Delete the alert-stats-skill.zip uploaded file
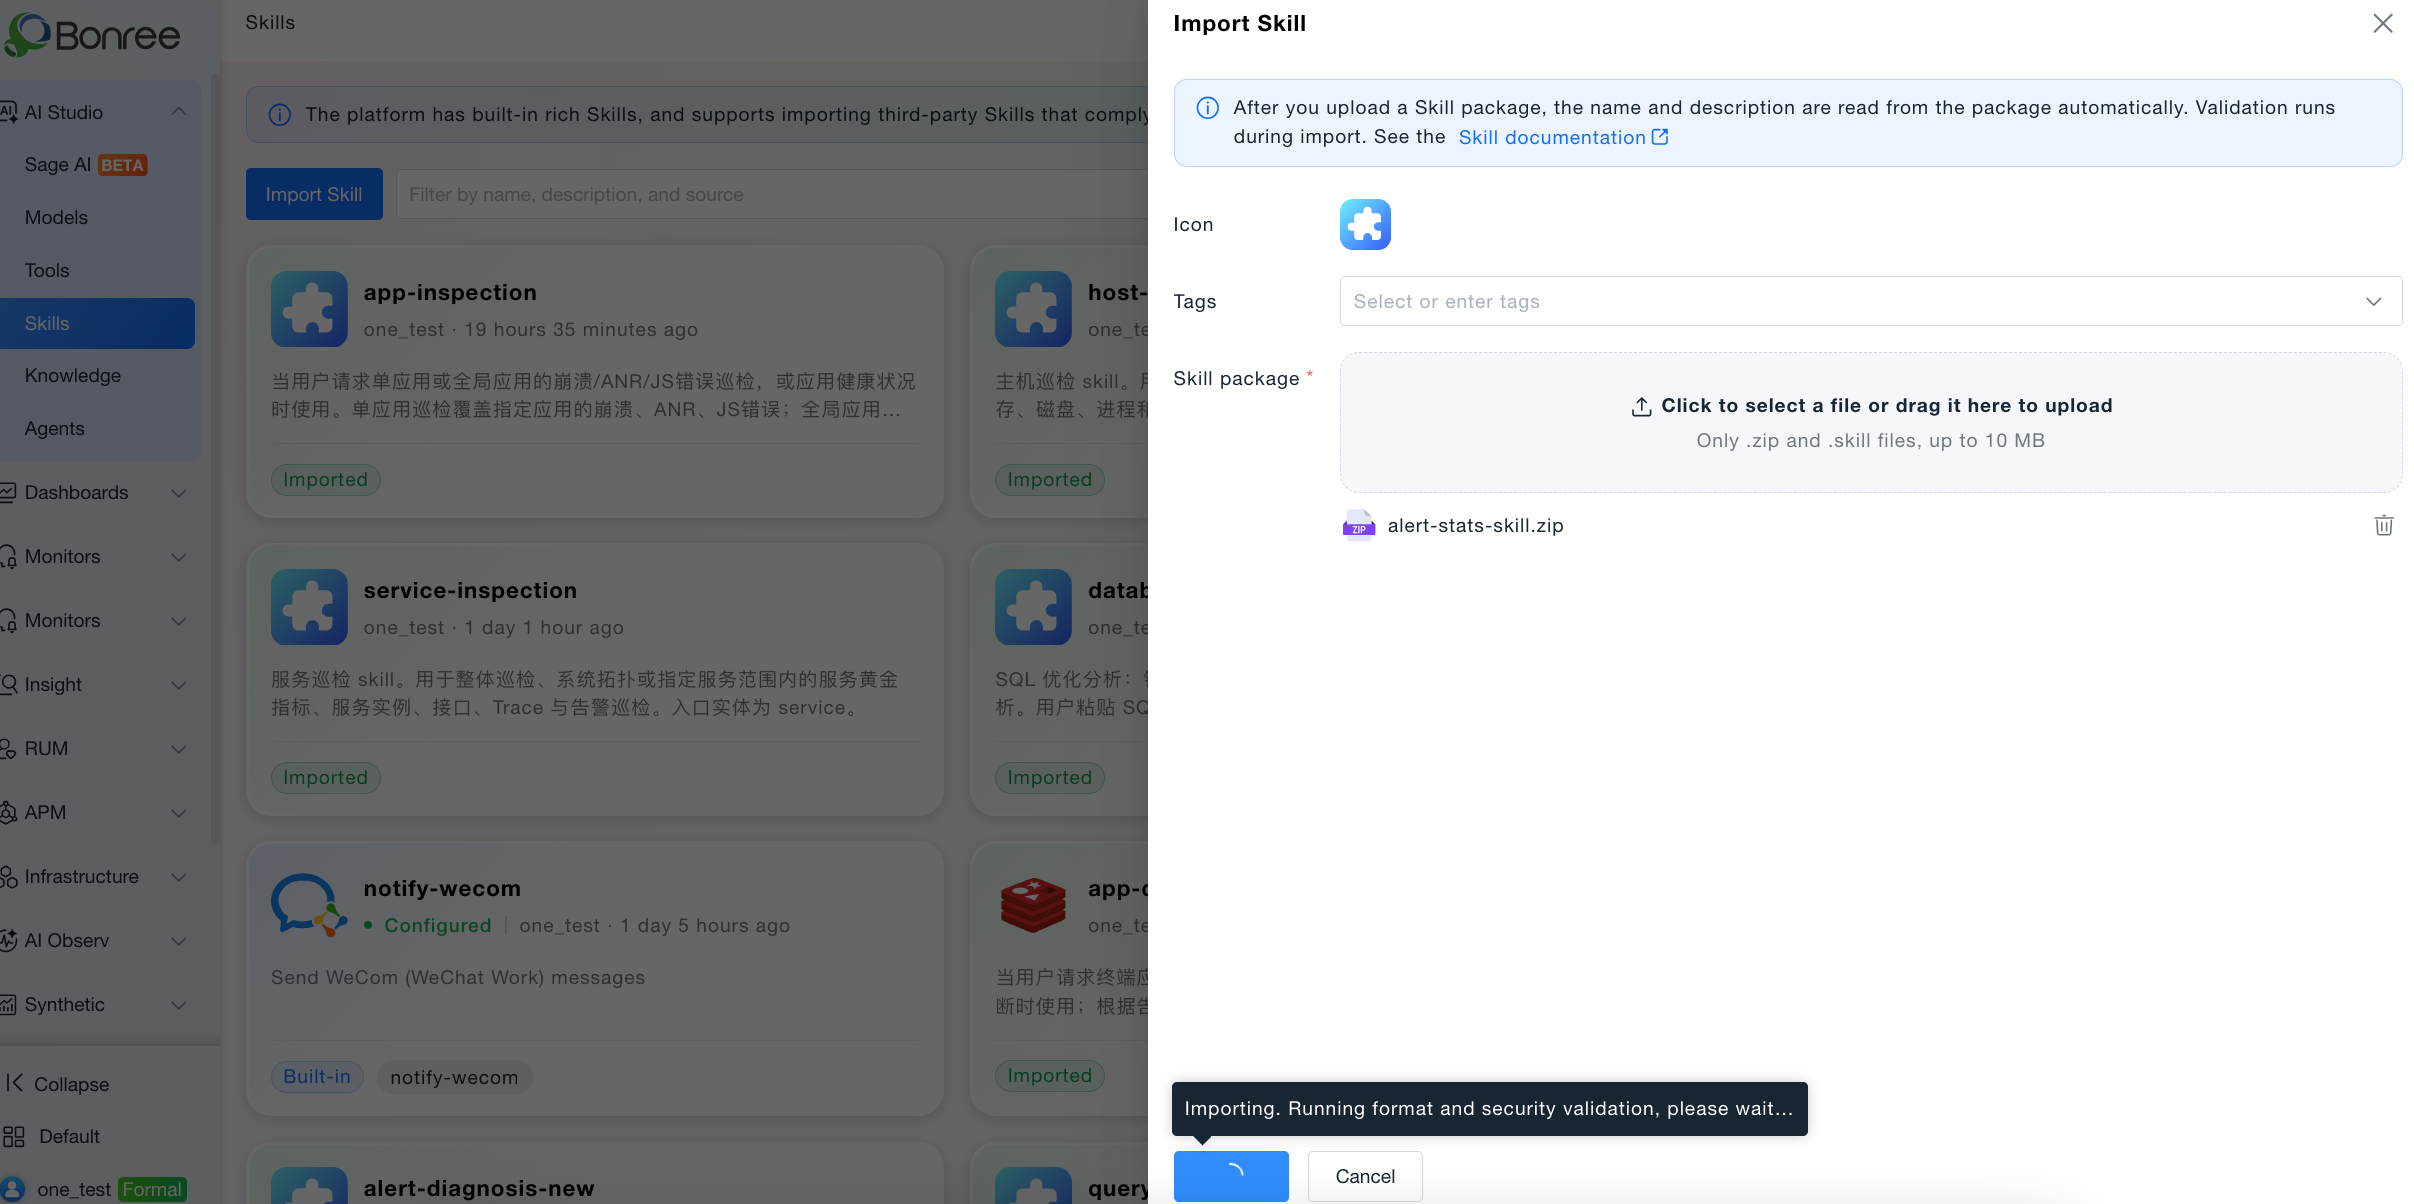 (2383, 526)
